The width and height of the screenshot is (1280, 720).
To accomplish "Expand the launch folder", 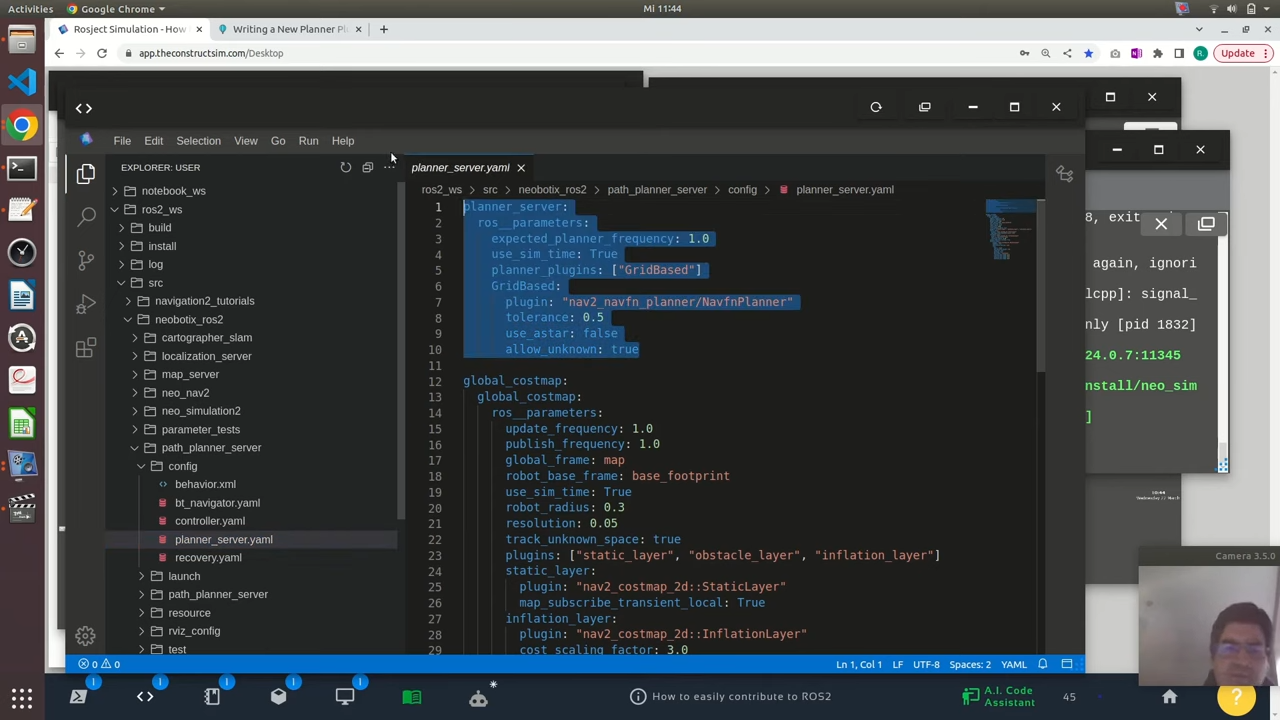I will pos(184,576).
